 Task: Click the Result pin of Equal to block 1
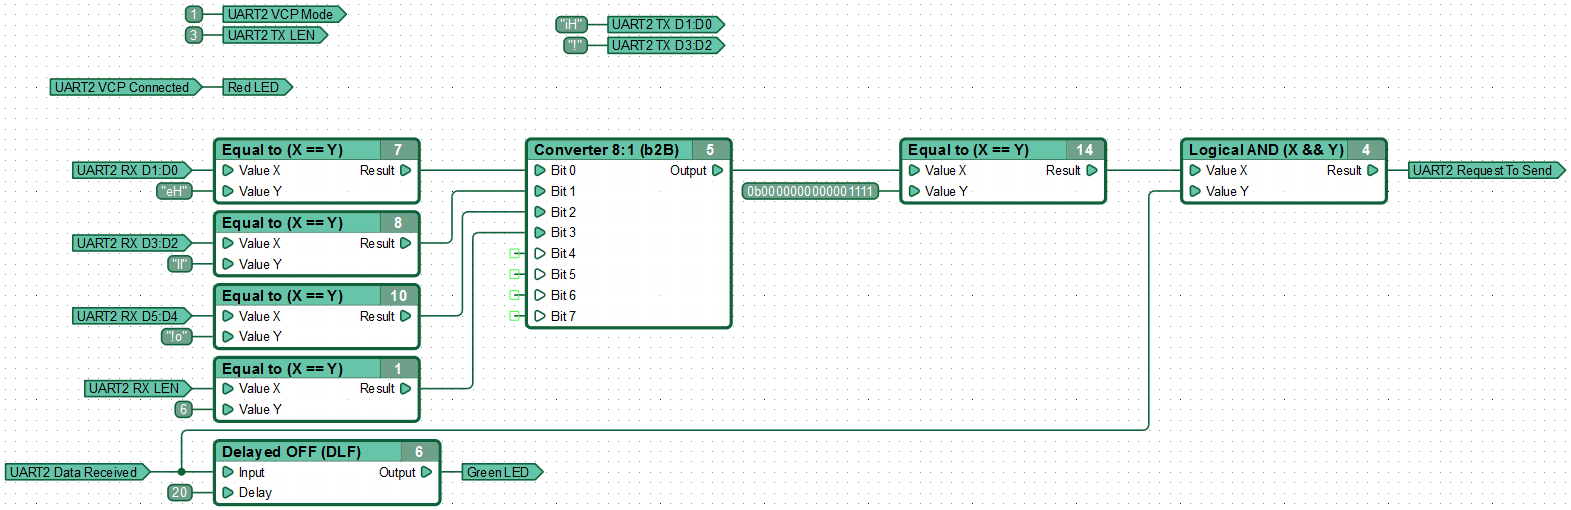(x=405, y=388)
